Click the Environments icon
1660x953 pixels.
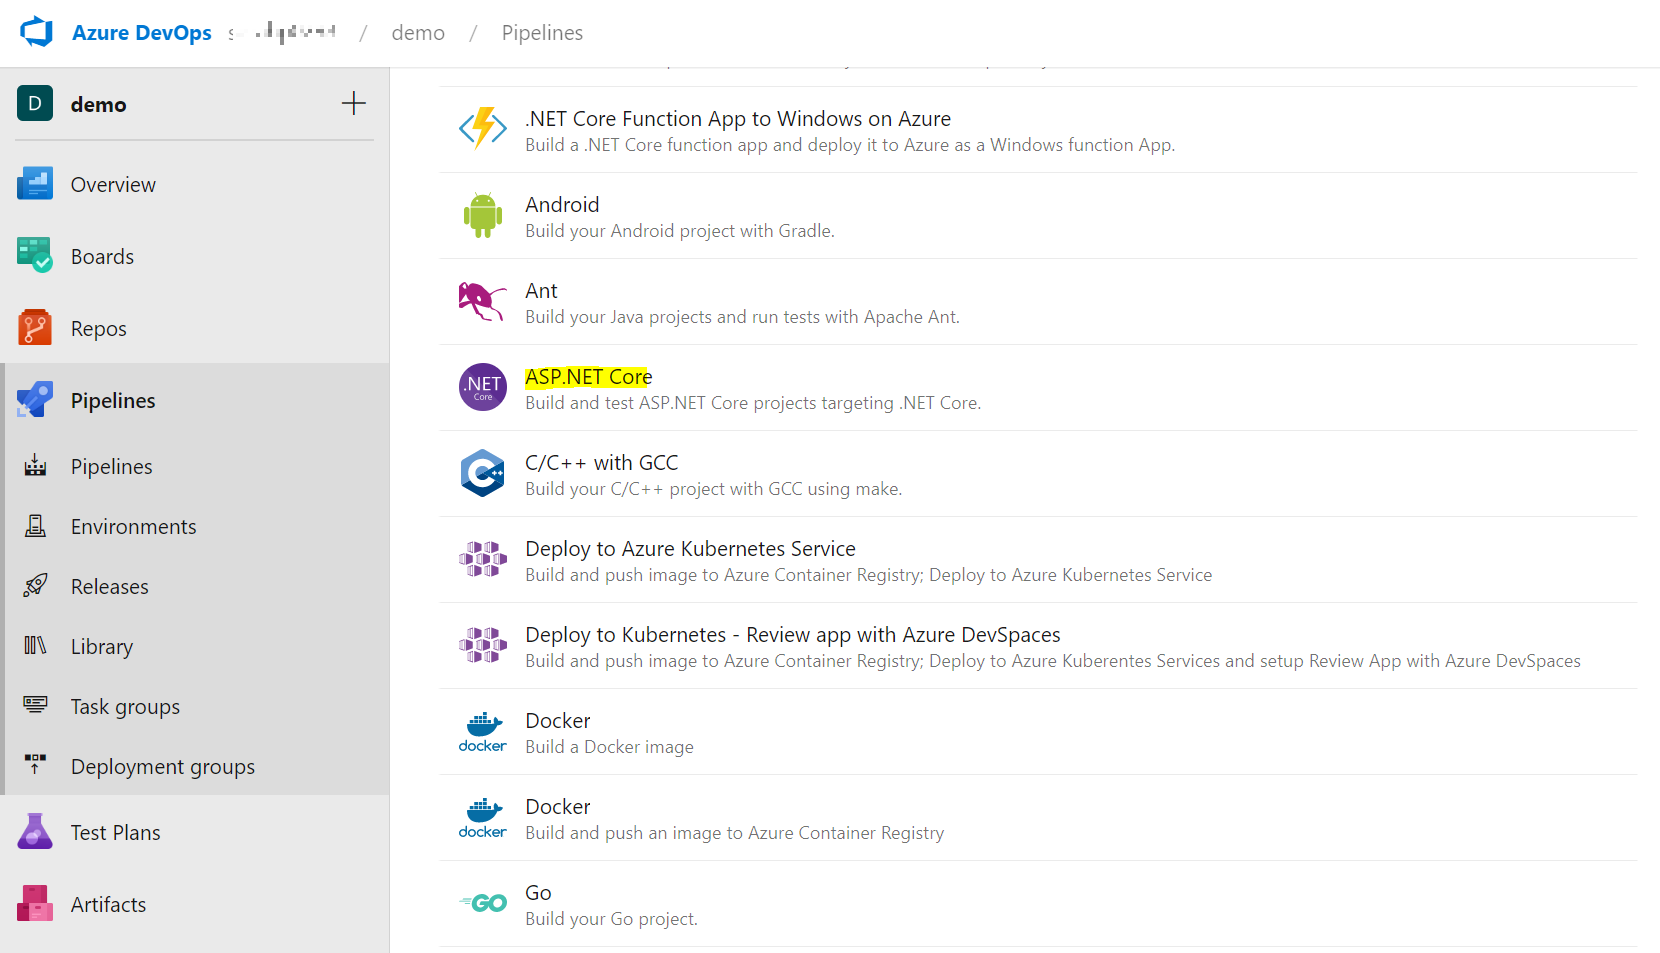tap(35, 526)
